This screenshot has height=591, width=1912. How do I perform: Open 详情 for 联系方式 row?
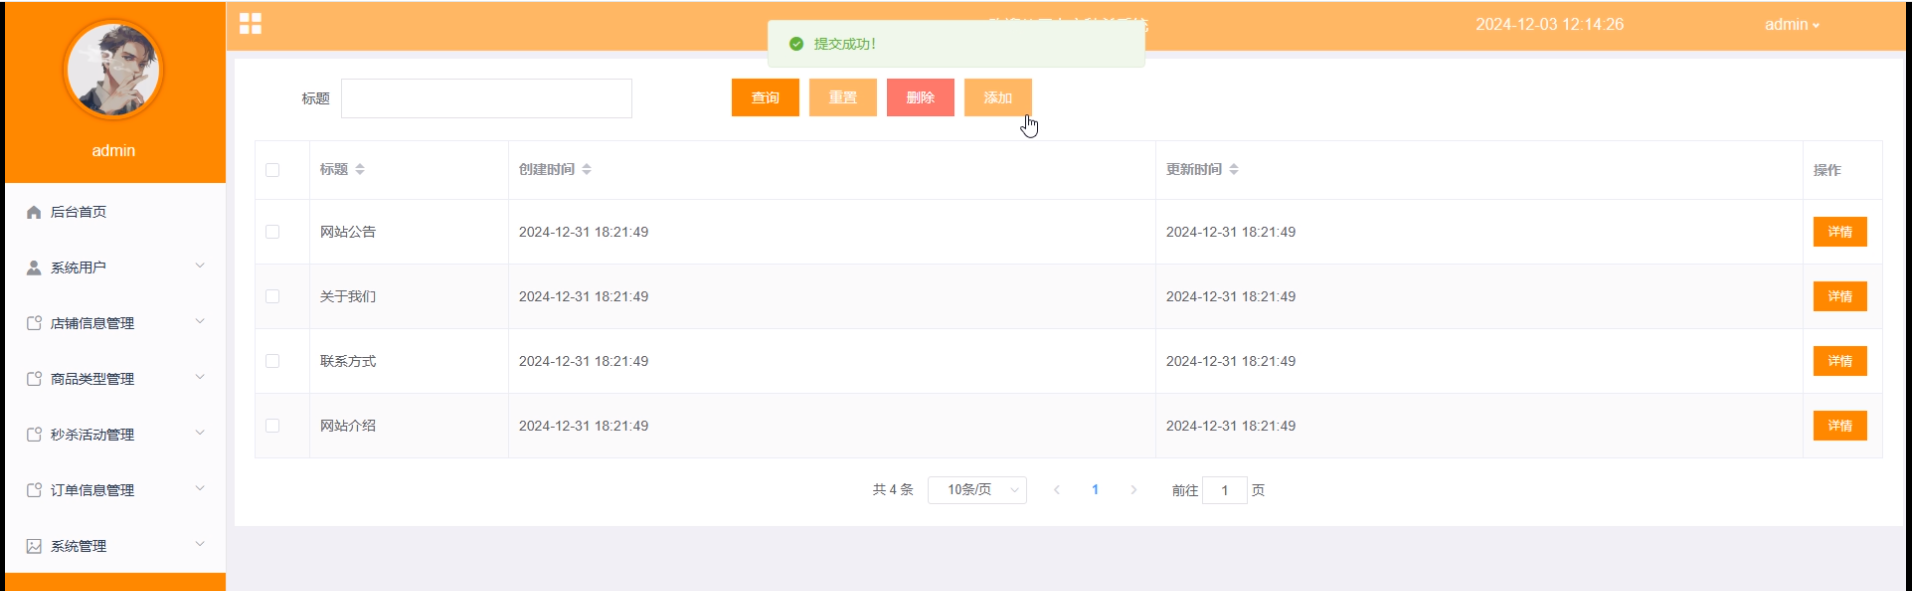[1840, 361]
